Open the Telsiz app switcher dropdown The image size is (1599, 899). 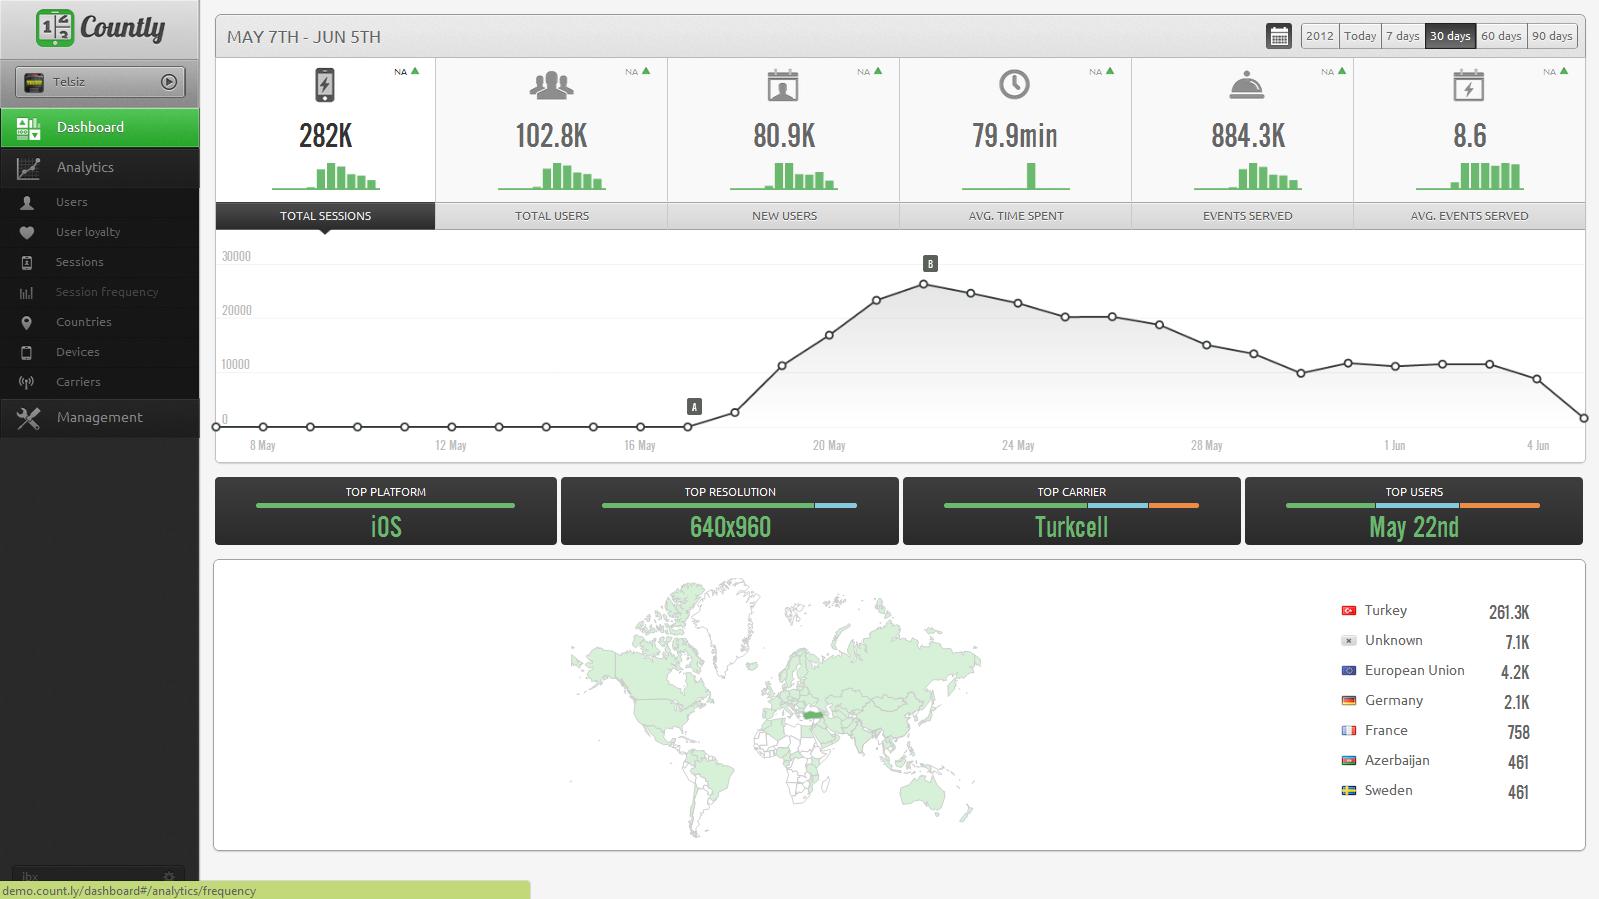100,82
